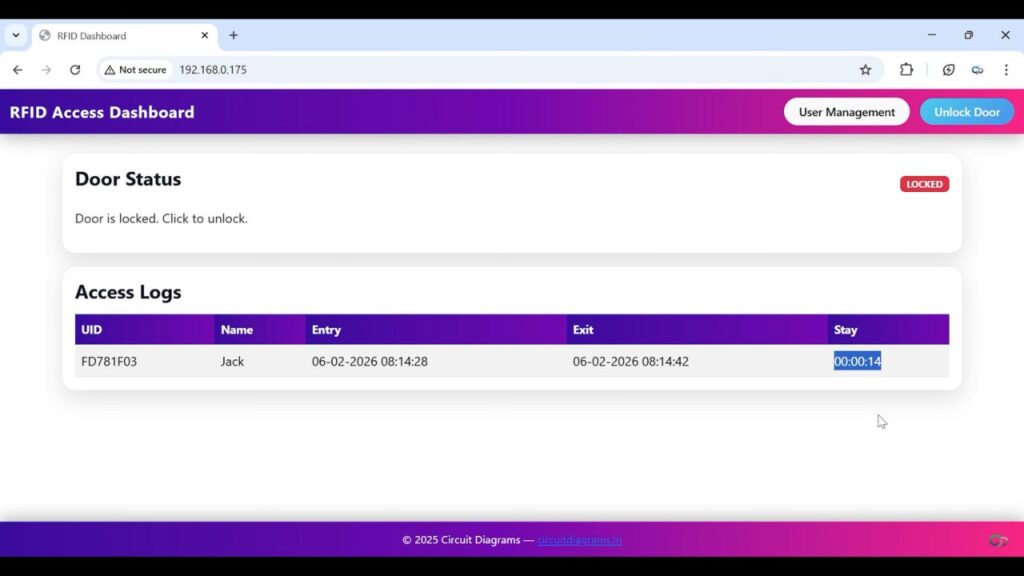The image size is (1024, 576).
Task: Open User Management page
Action: [846, 112]
